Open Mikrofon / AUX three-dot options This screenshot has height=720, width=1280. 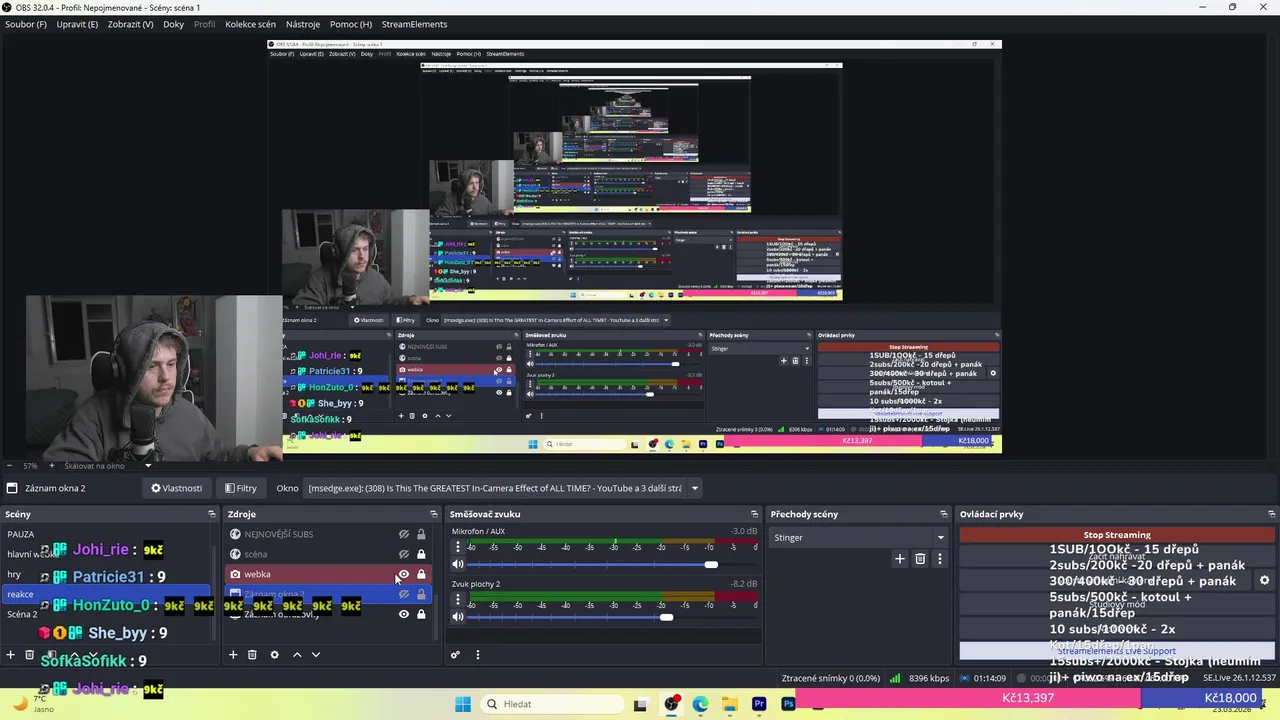(x=458, y=547)
